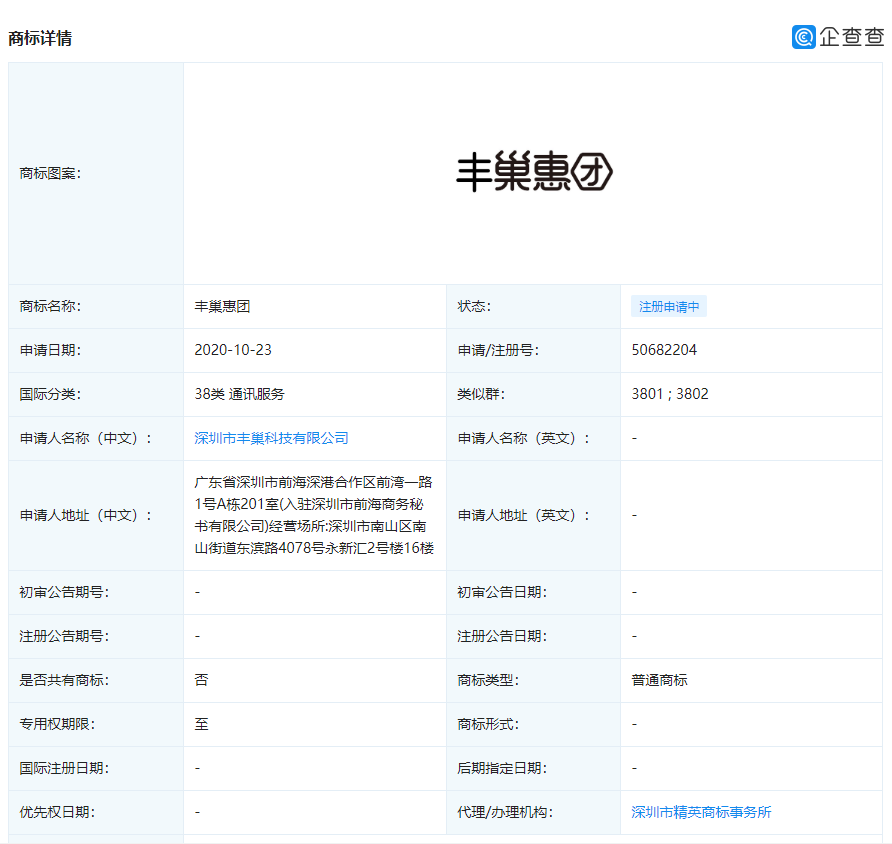
Task: Click the 类似群 label
Action: (481, 394)
